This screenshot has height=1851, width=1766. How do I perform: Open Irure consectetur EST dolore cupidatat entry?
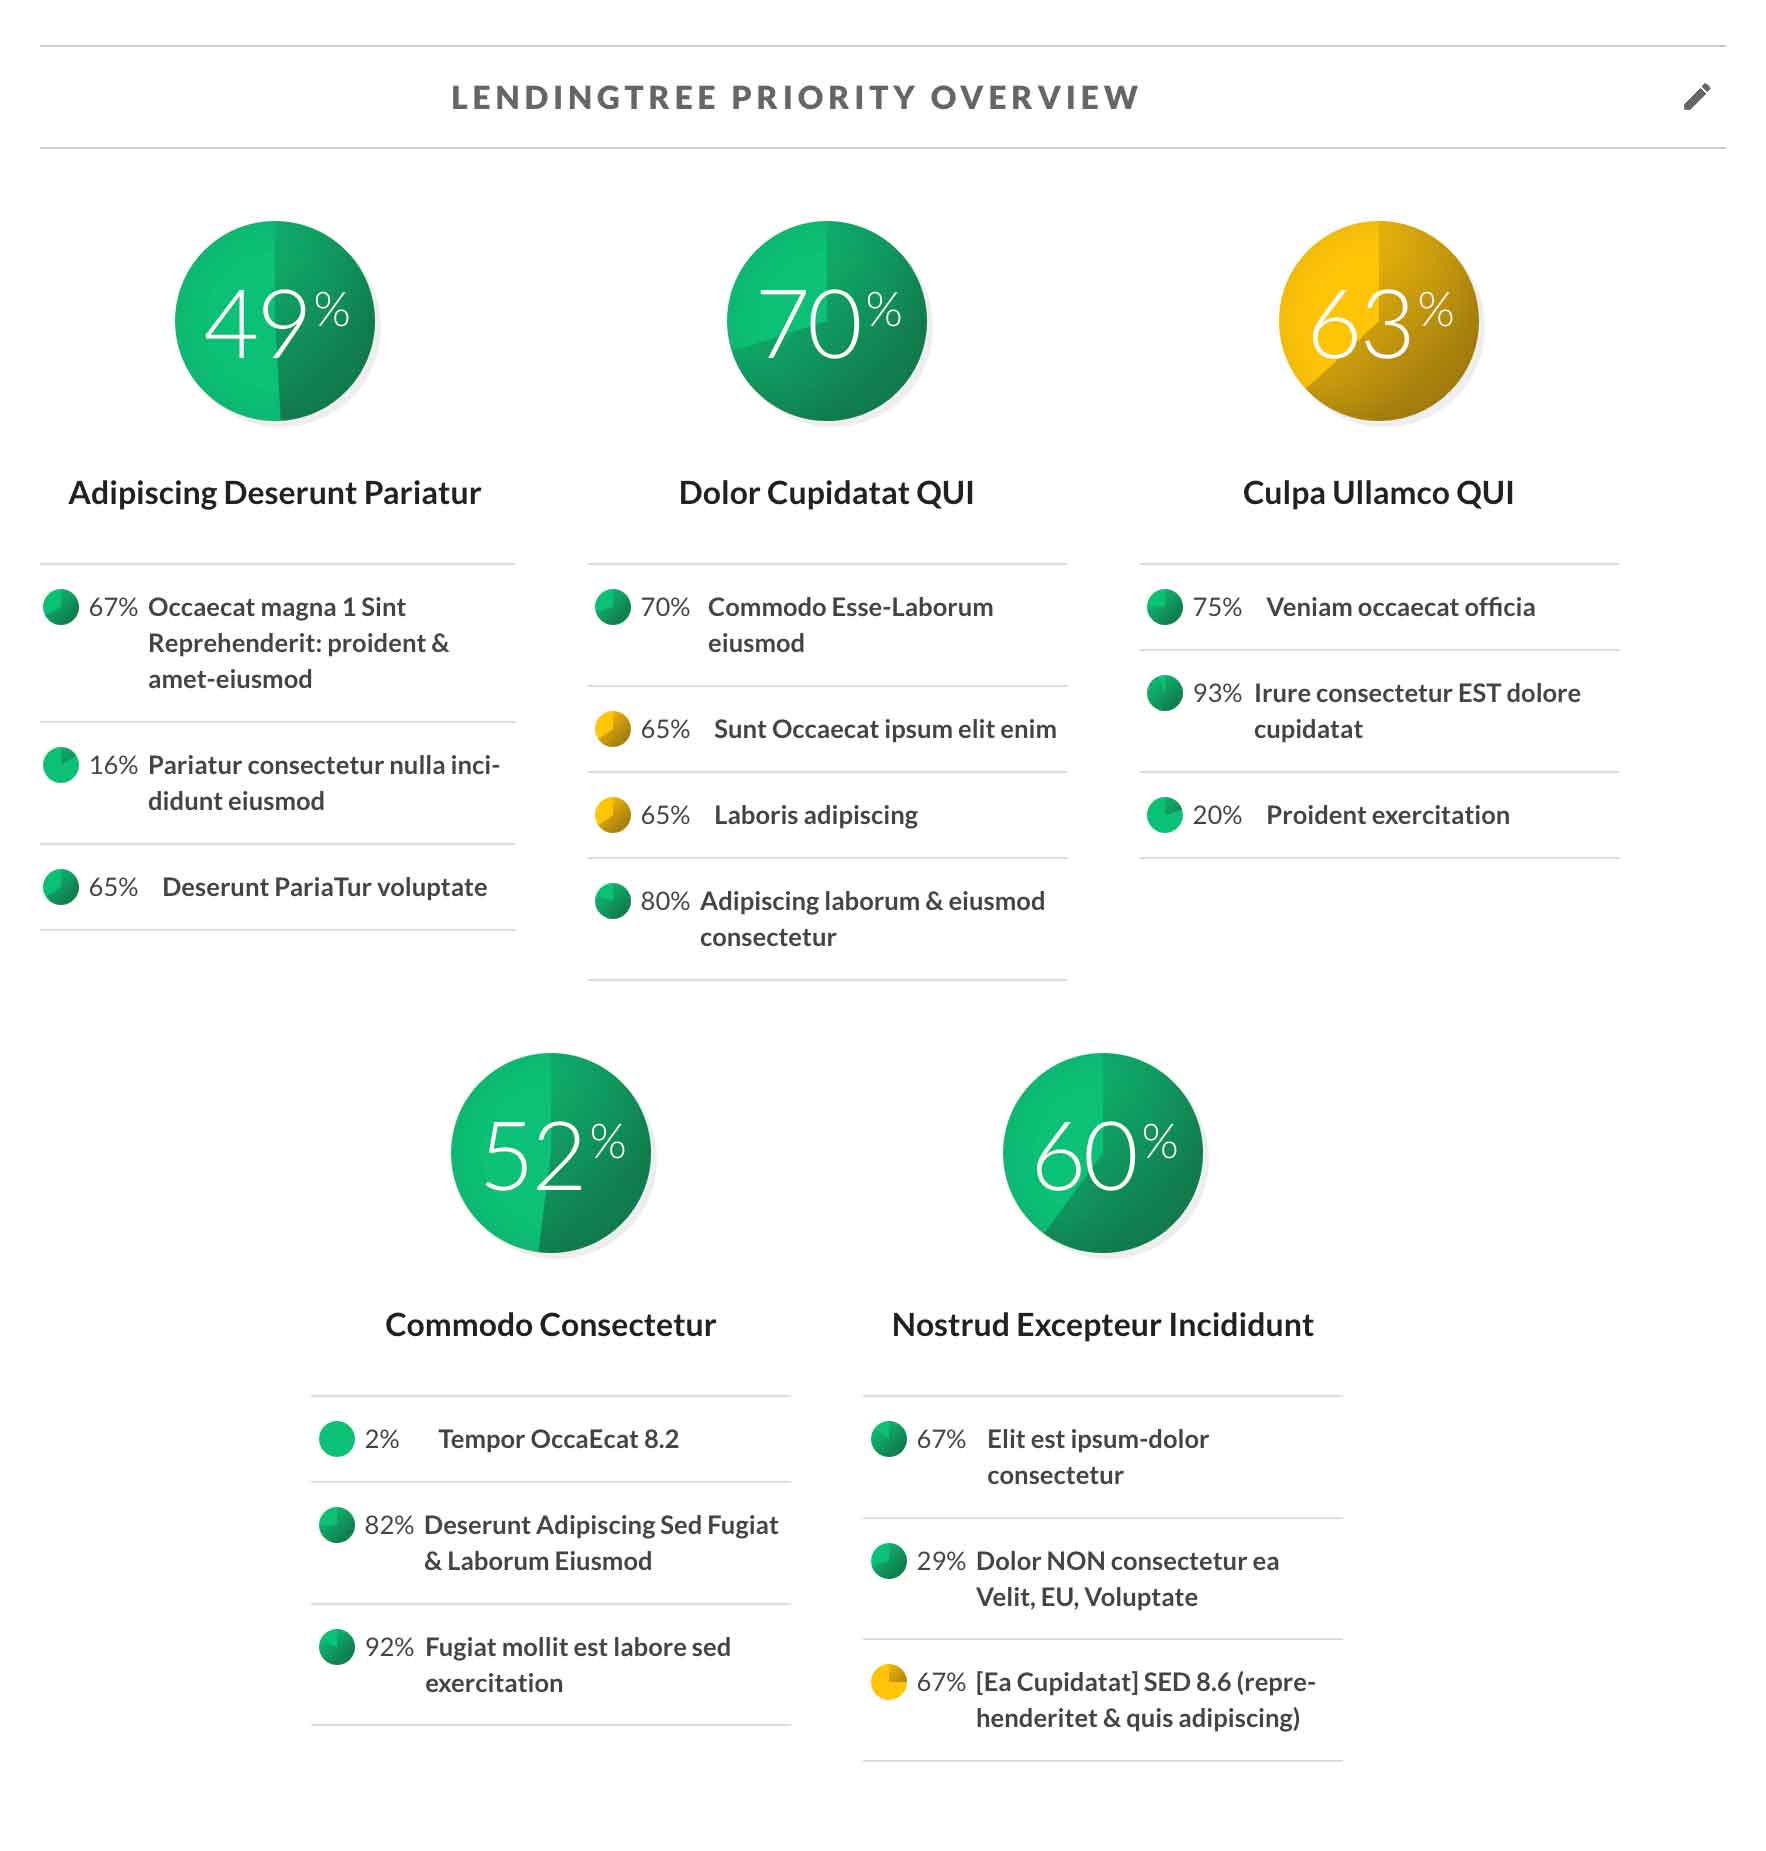point(1417,711)
